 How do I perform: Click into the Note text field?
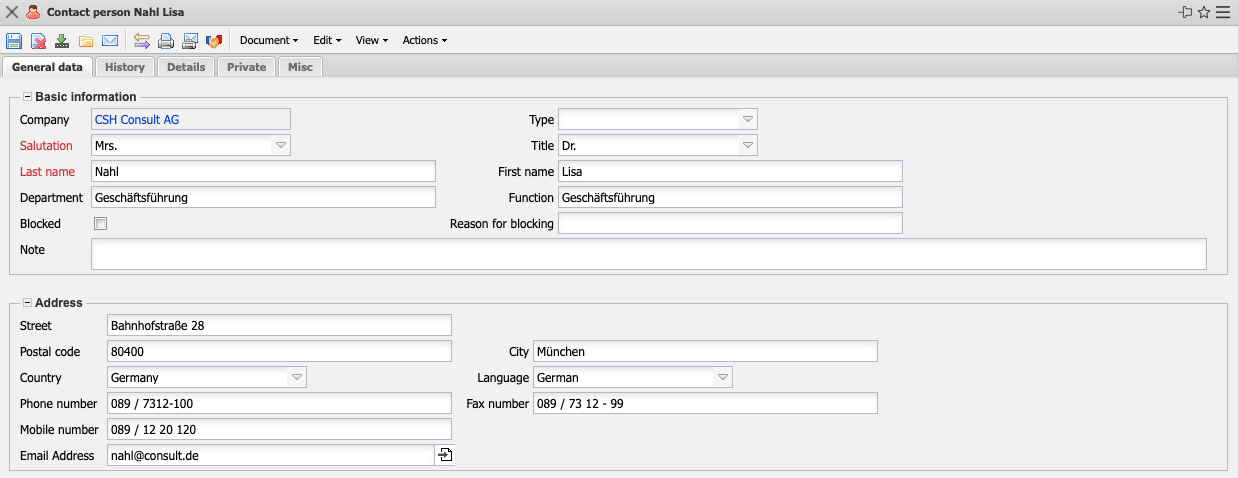coord(648,254)
